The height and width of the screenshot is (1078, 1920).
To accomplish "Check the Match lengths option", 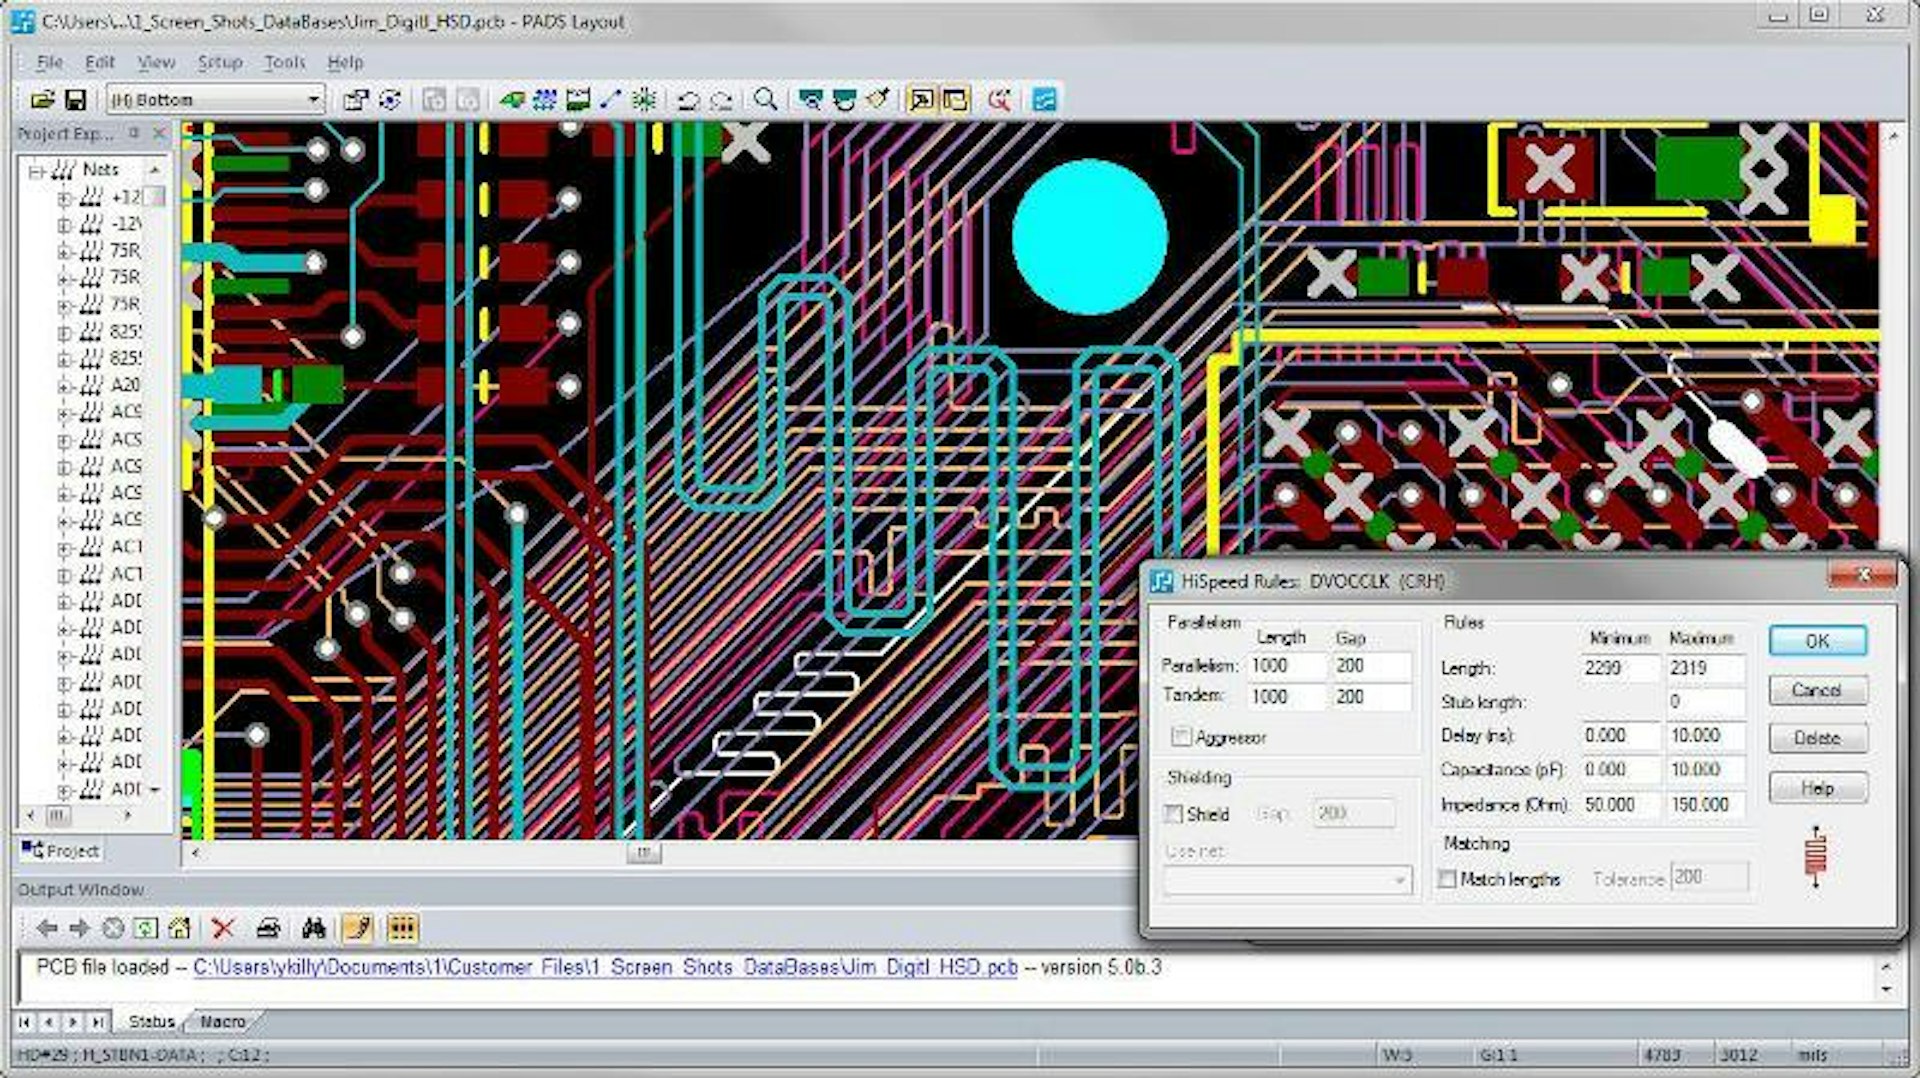I will [x=1447, y=879].
